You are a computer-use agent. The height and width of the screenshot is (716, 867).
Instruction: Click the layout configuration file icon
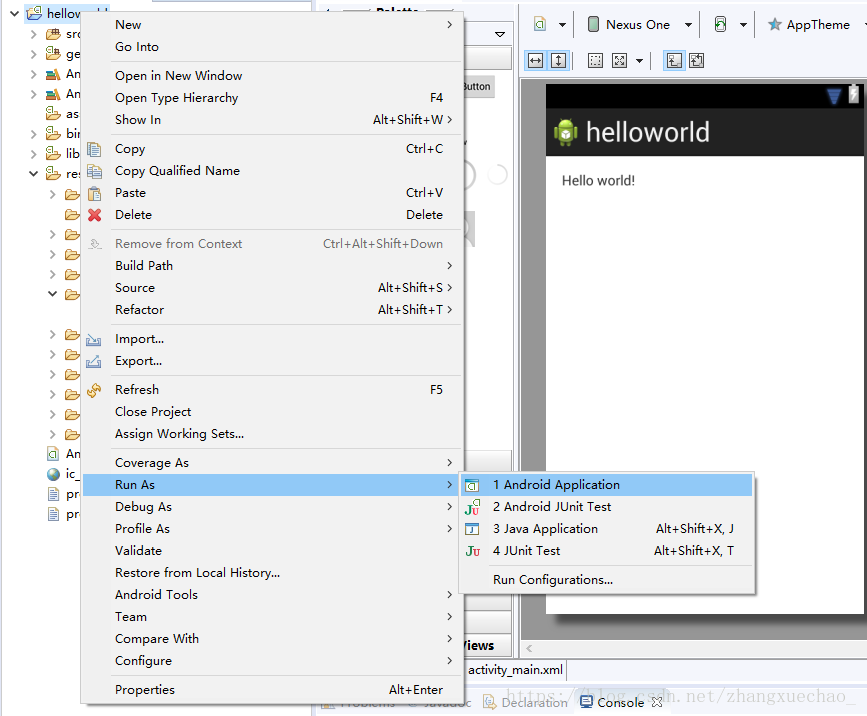pyautogui.click(x=540, y=24)
